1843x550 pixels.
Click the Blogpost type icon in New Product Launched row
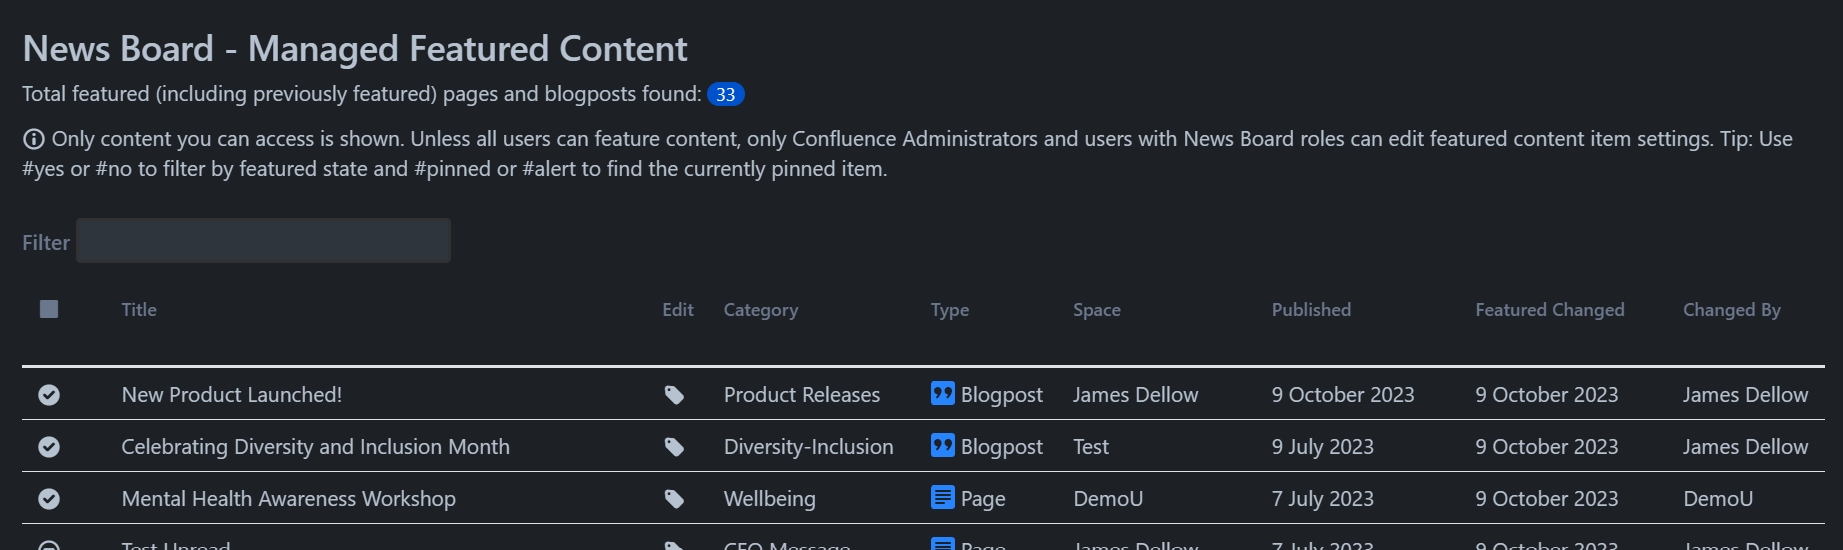point(942,394)
